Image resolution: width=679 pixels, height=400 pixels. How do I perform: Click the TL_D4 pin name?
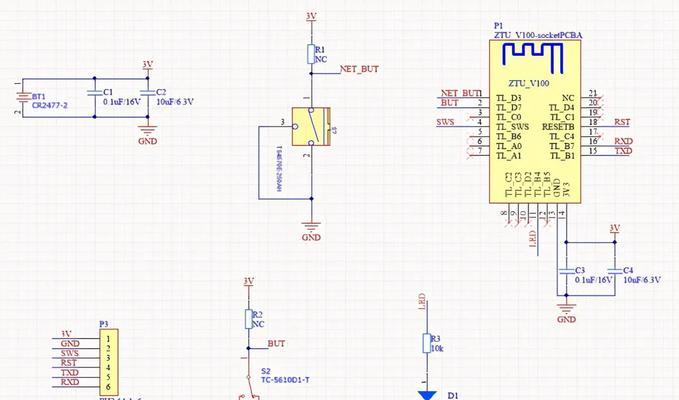click(x=562, y=108)
